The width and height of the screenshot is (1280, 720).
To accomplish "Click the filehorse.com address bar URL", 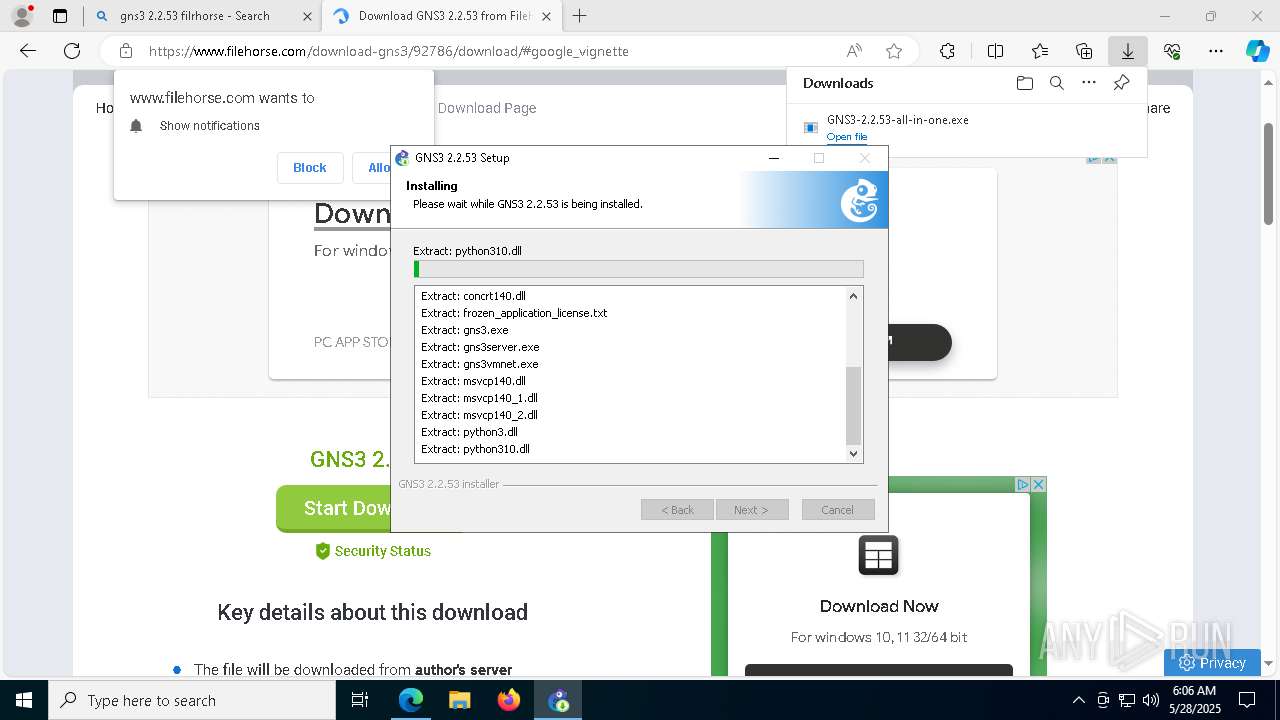I will 388,51.
